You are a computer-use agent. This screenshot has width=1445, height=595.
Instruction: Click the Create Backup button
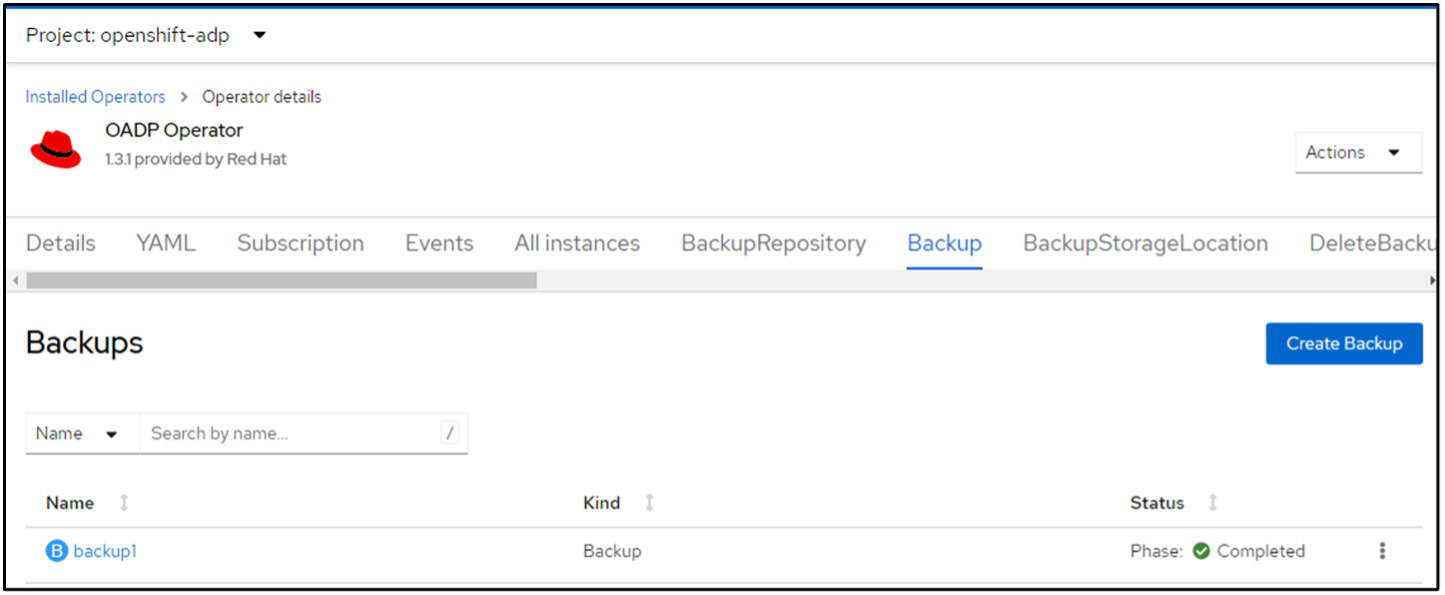click(x=1343, y=343)
